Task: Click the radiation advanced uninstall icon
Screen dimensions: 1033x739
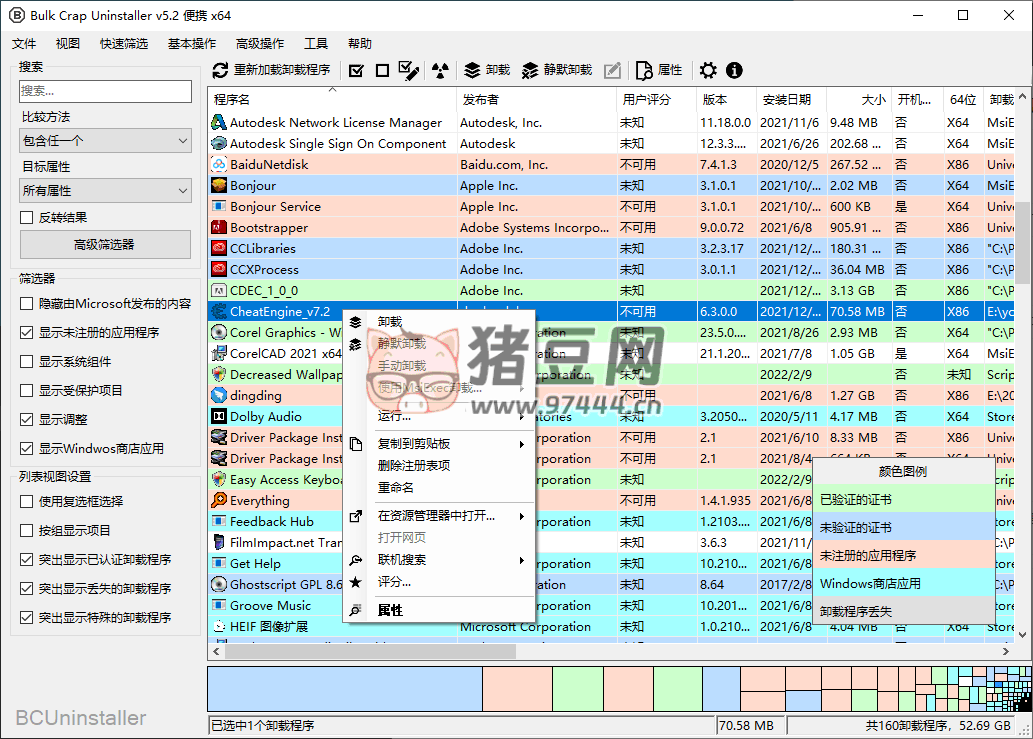Action: (x=440, y=70)
